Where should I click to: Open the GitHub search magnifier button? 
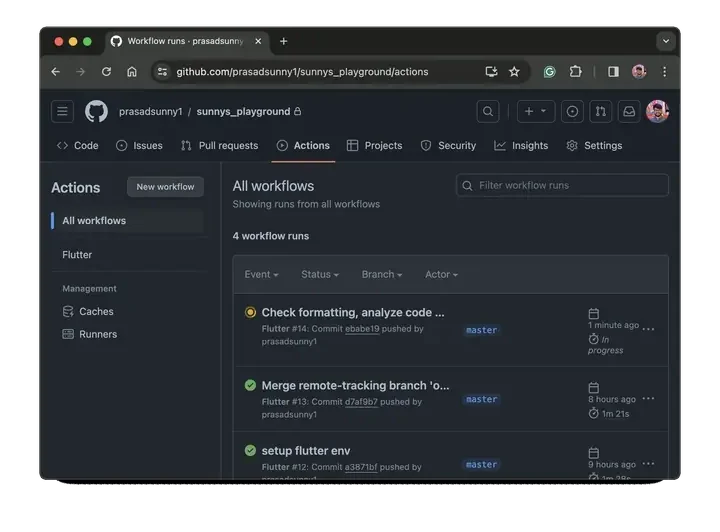[488, 112]
